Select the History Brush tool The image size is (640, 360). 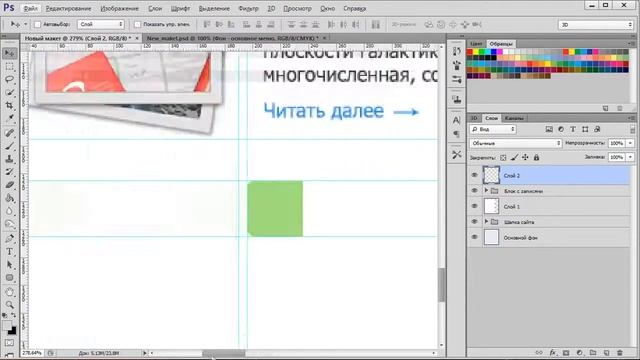(x=9, y=172)
